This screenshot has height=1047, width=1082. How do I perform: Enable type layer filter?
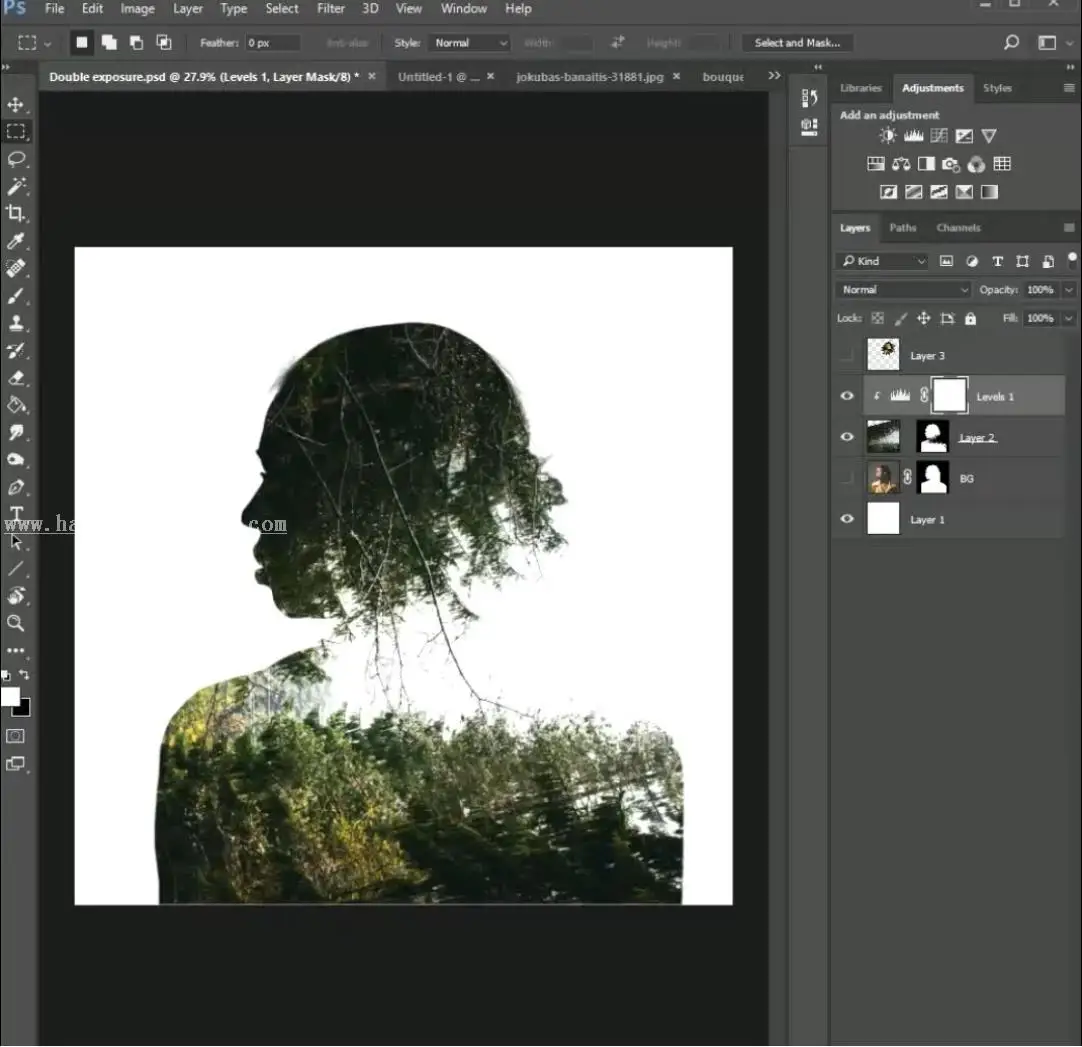coord(997,261)
